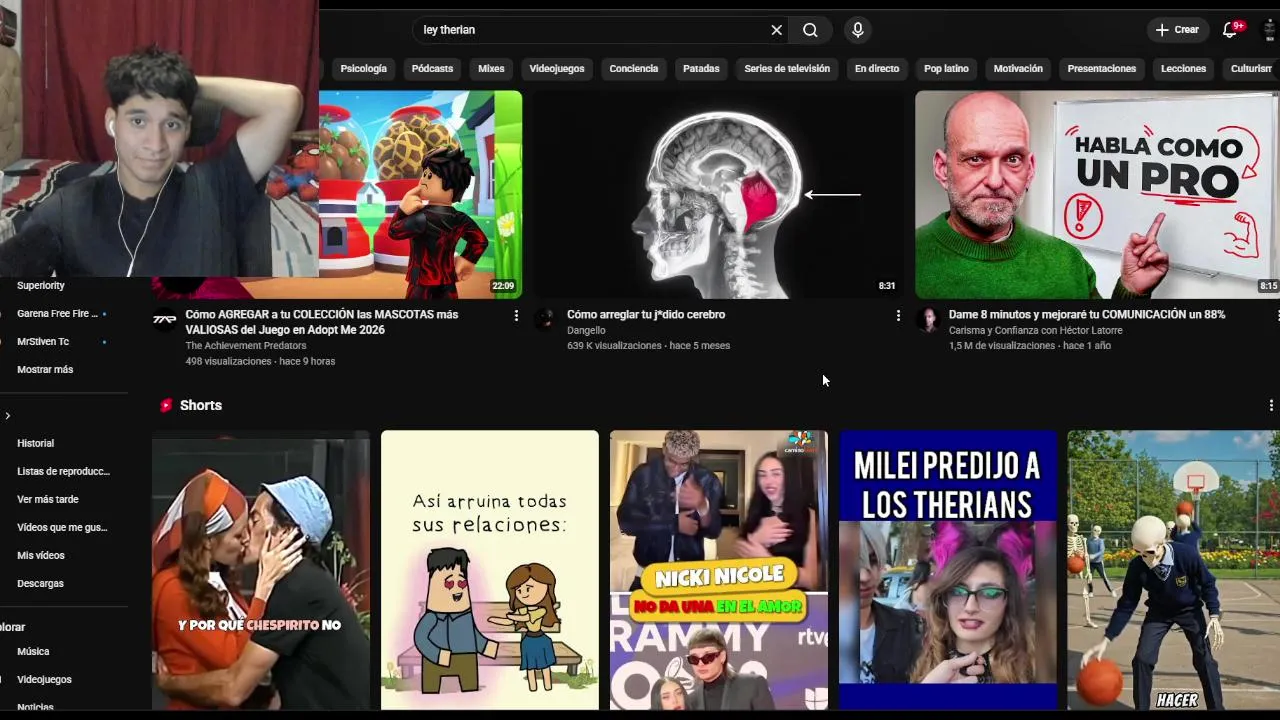The image size is (1280, 720).
Task: Open Descargas in sidebar
Action: tap(40, 583)
